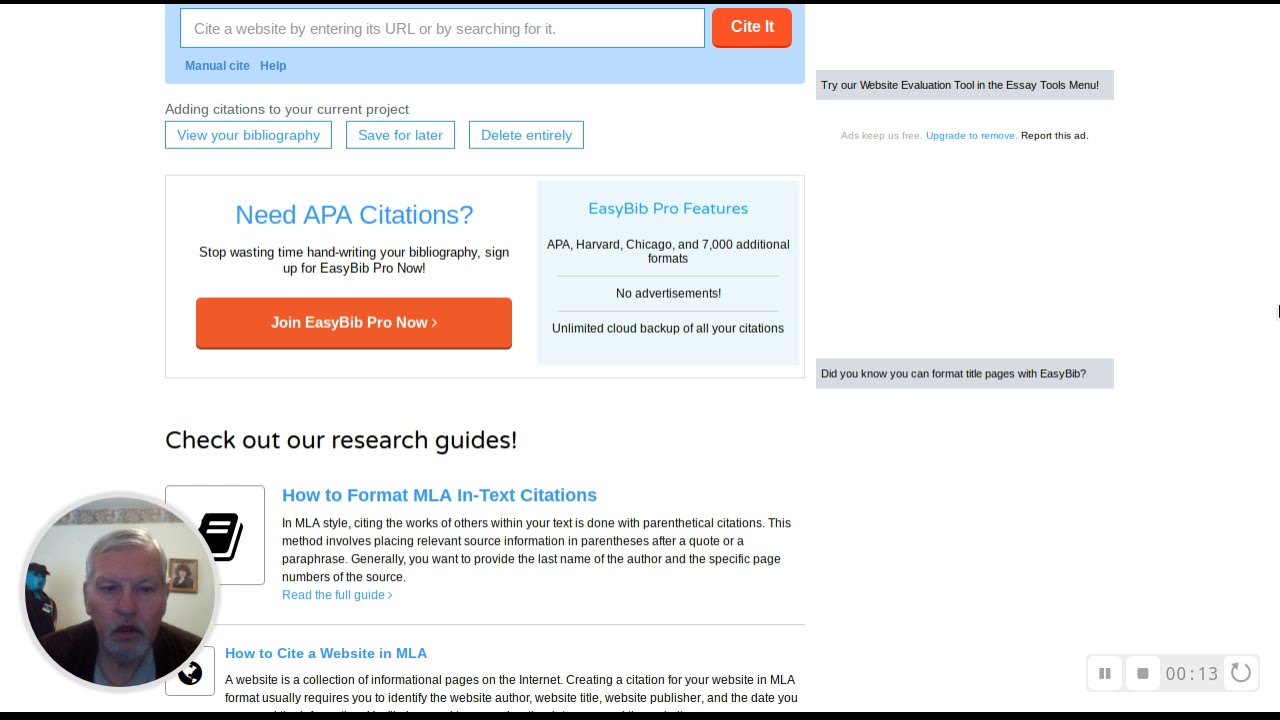The width and height of the screenshot is (1280, 720).
Task: Open the Manual cite link
Action: pos(217,66)
